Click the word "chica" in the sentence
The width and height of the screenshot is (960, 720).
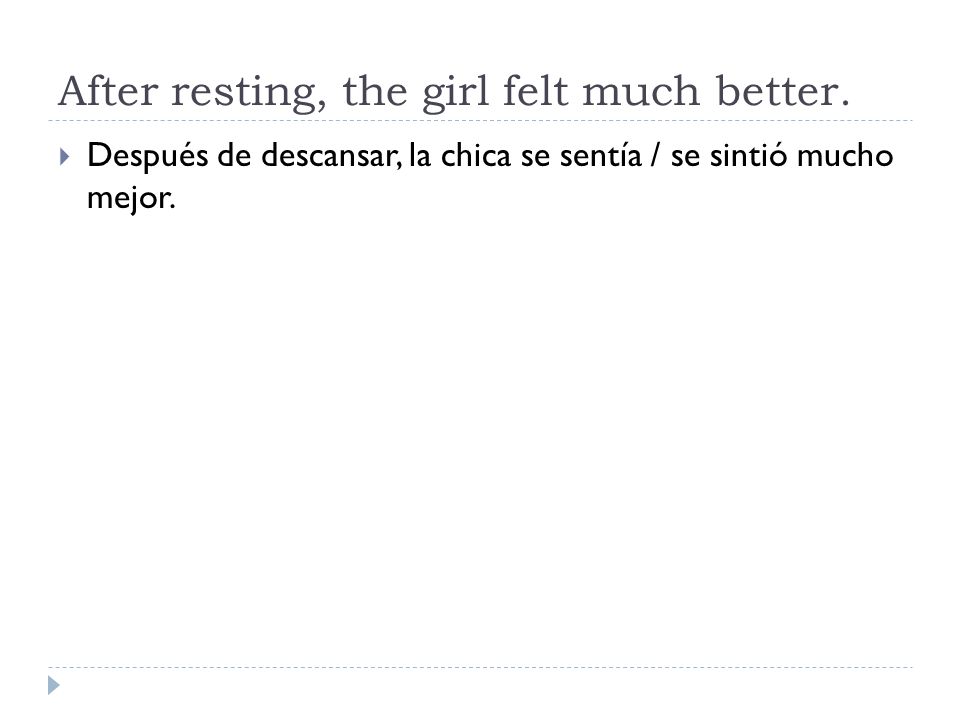[476, 156]
